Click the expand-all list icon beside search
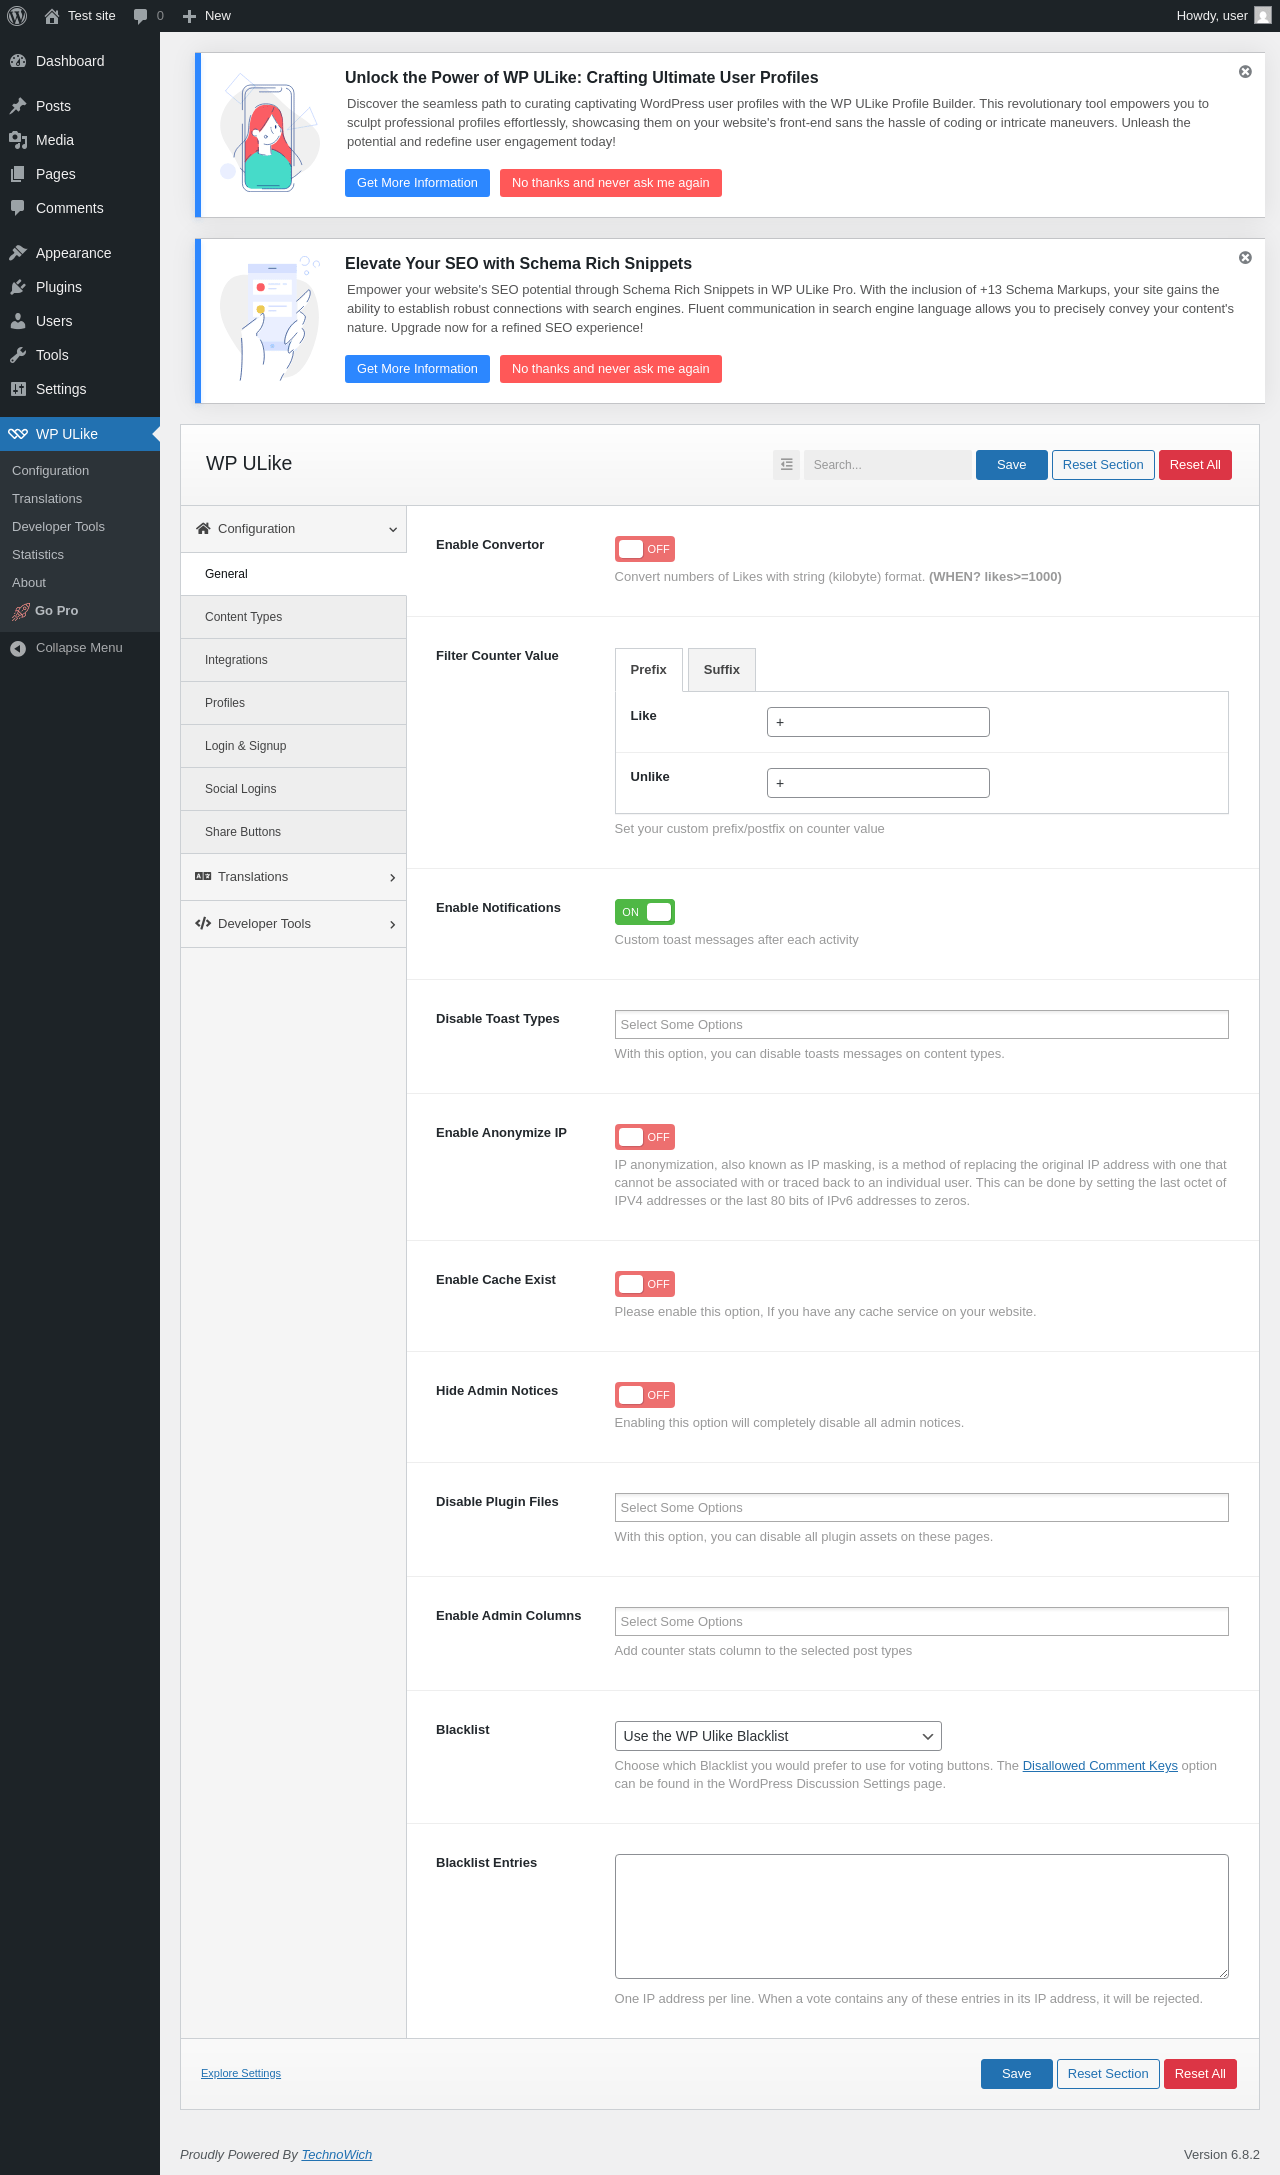 click(x=786, y=465)
